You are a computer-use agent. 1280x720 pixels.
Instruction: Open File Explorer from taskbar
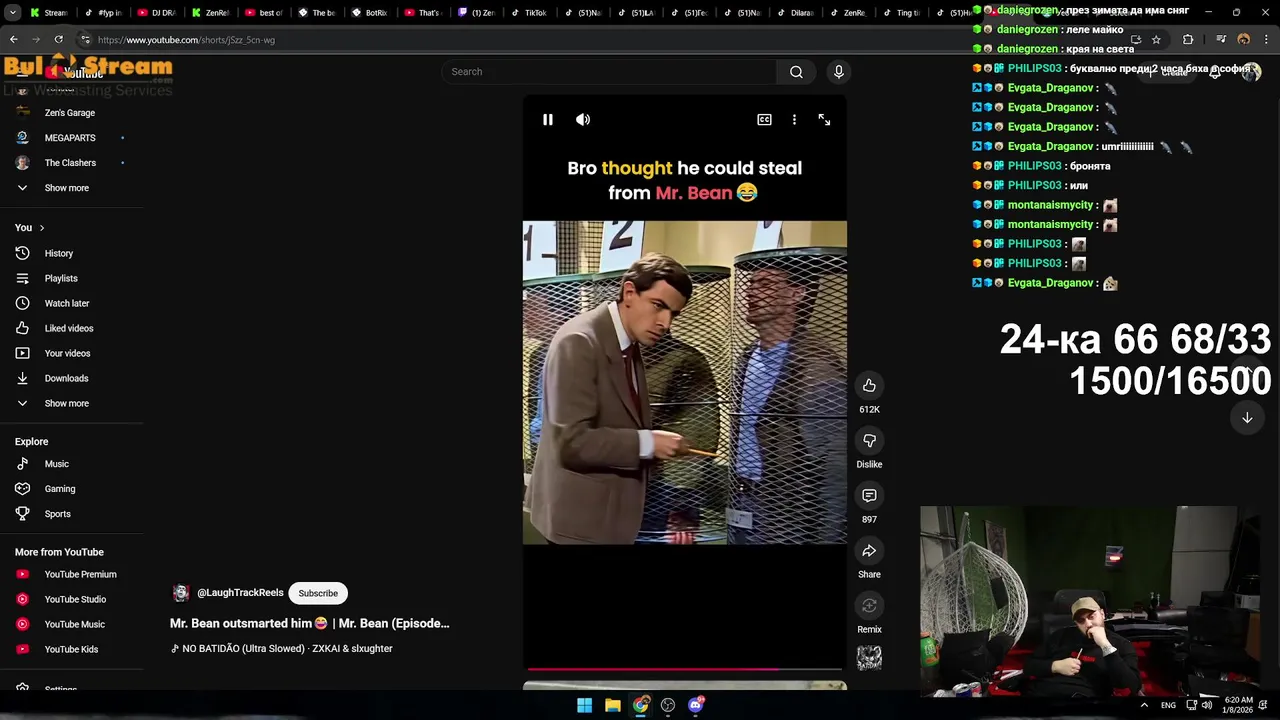tap(613, 705)
